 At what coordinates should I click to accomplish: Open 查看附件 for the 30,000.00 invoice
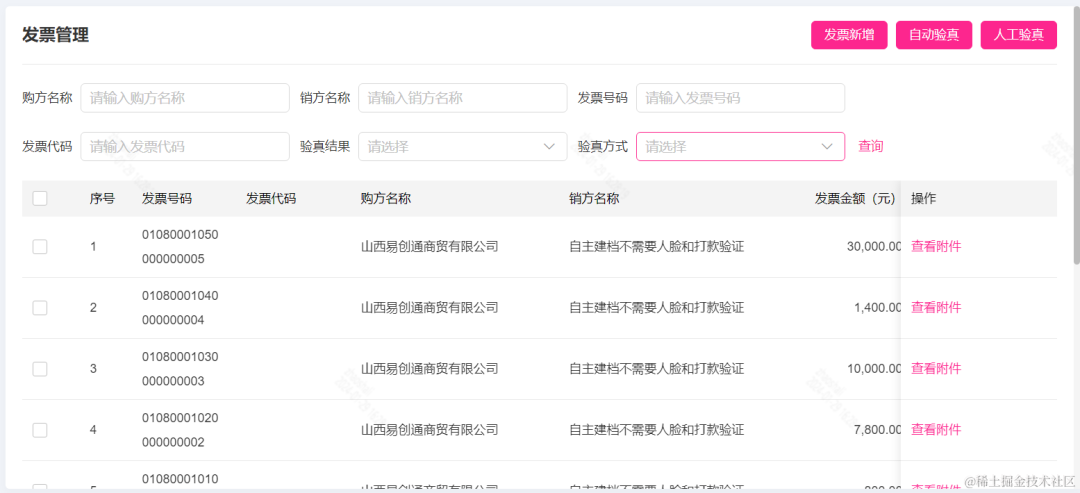pos(936,246)
